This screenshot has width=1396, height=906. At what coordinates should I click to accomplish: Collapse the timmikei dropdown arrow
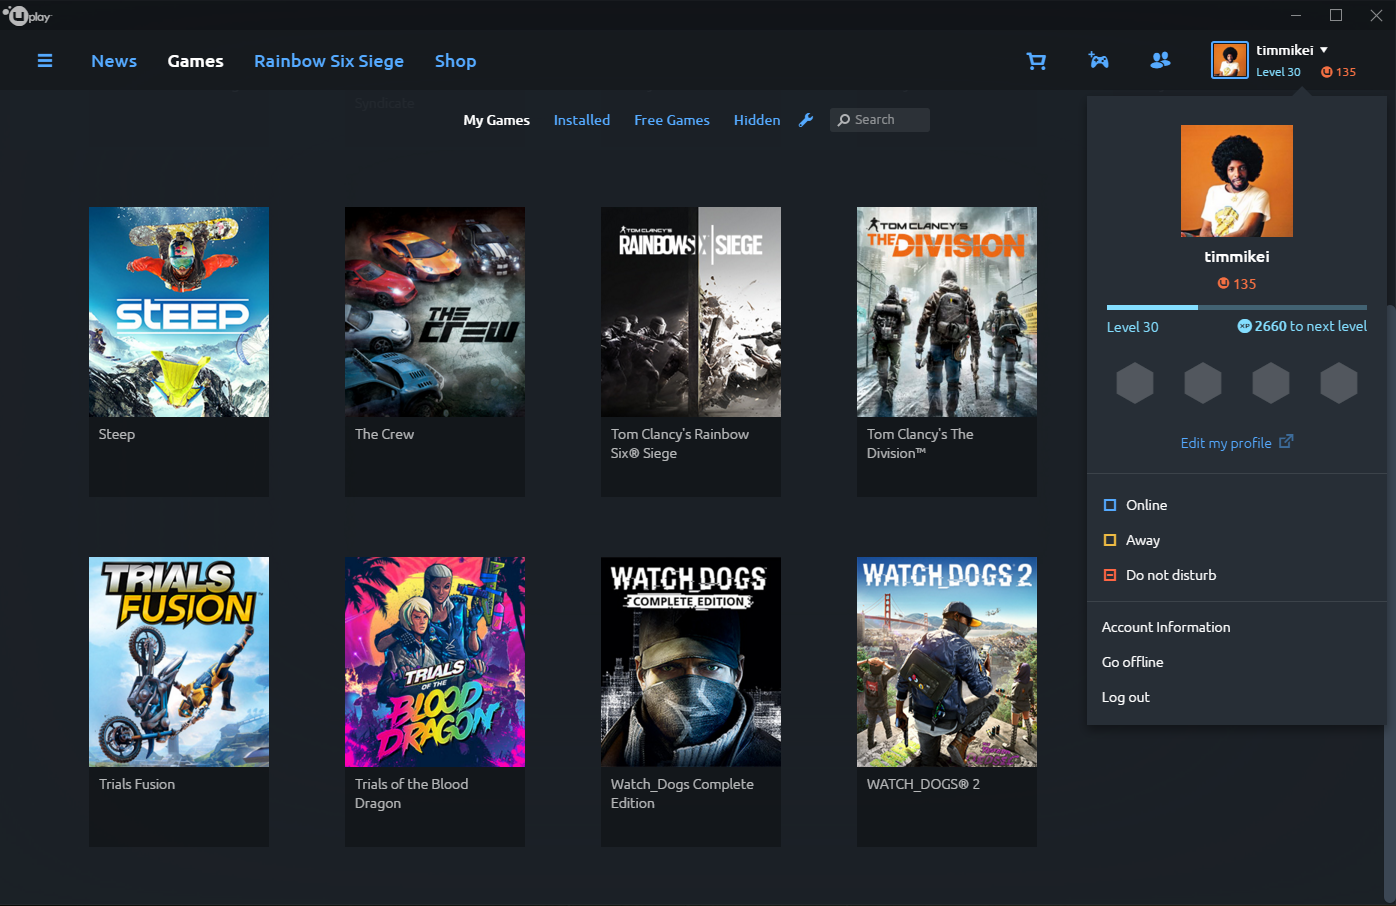[1323, 49]
